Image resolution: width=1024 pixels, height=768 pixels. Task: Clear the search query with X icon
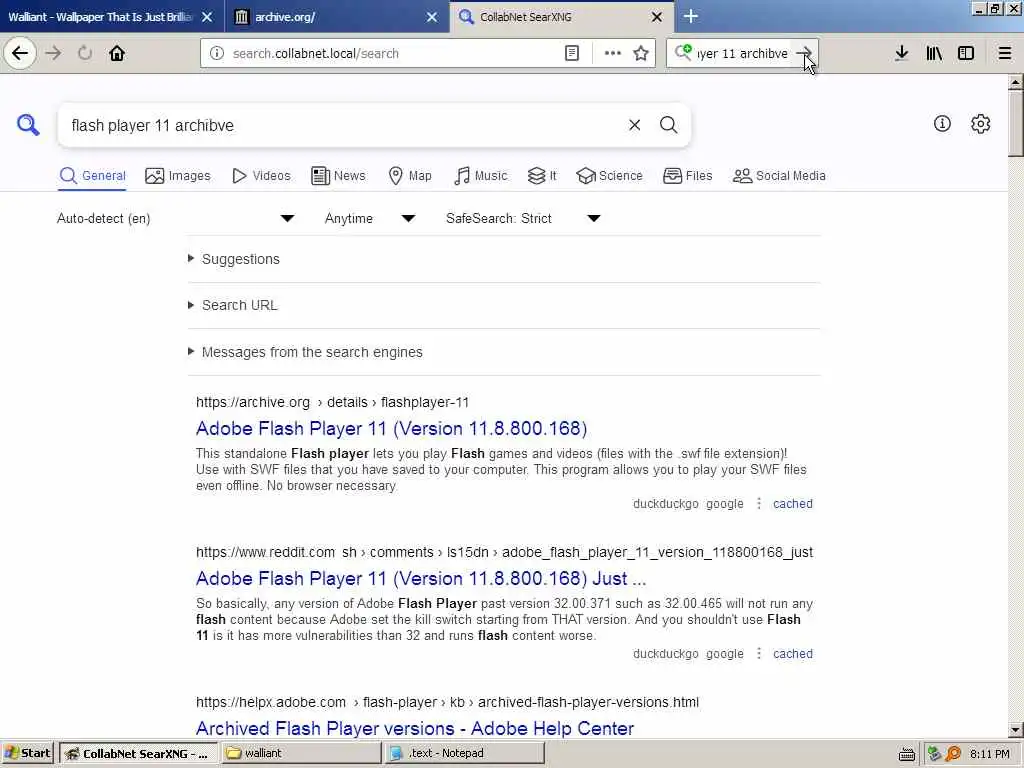[634, 125]
